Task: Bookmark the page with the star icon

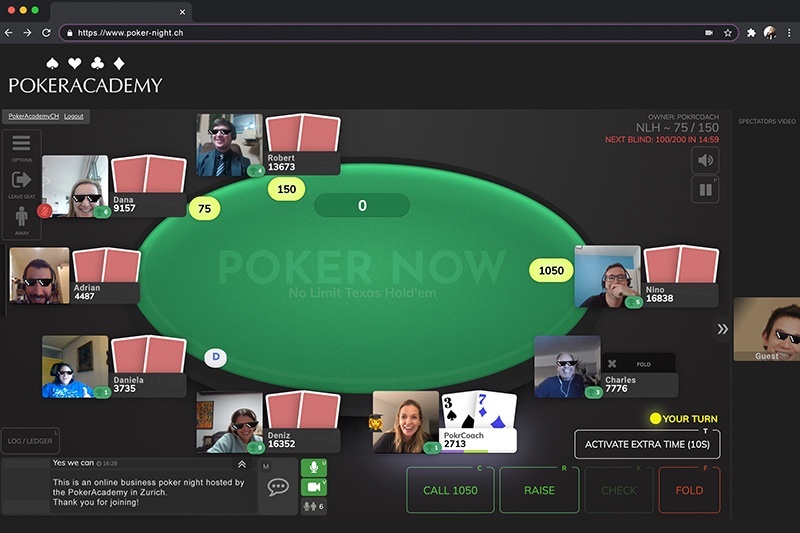Action: 728,33
